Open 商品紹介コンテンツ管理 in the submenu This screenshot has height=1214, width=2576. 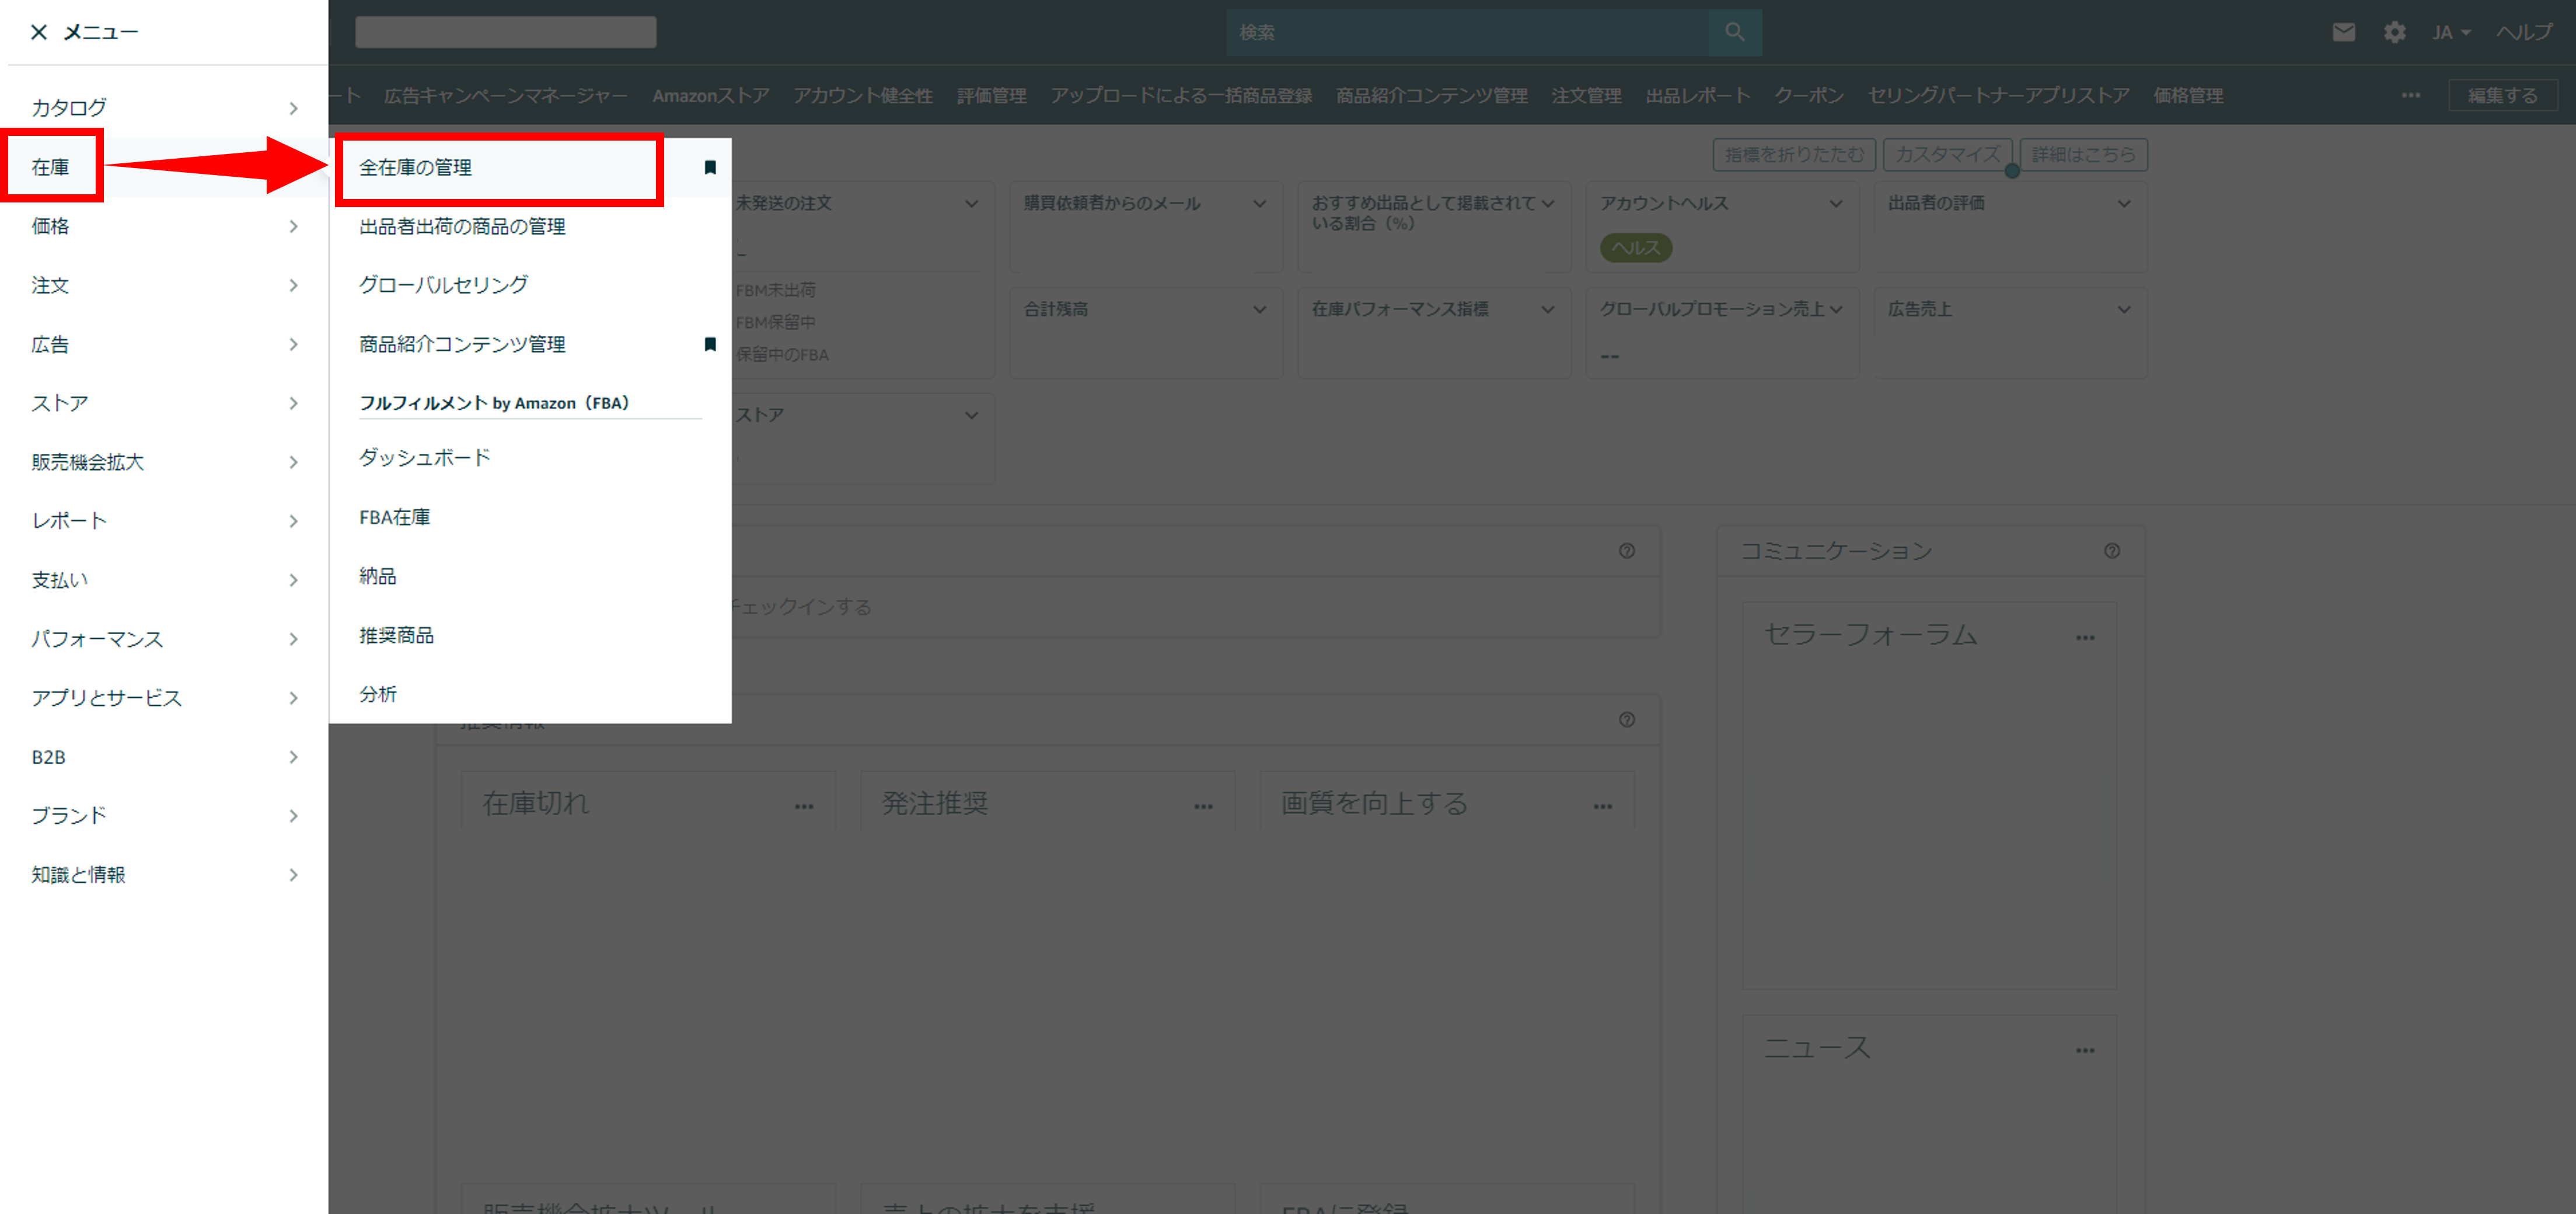(462, 344)
